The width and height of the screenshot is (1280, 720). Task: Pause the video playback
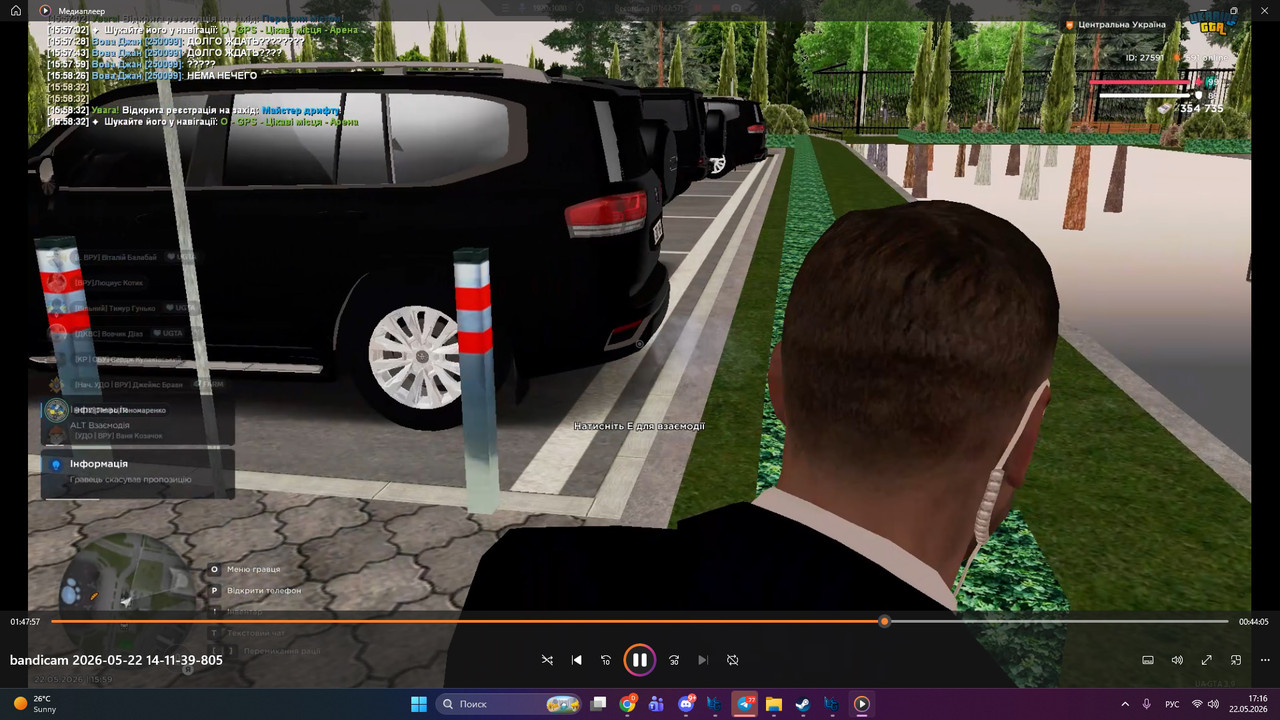(x=639, y=660)
